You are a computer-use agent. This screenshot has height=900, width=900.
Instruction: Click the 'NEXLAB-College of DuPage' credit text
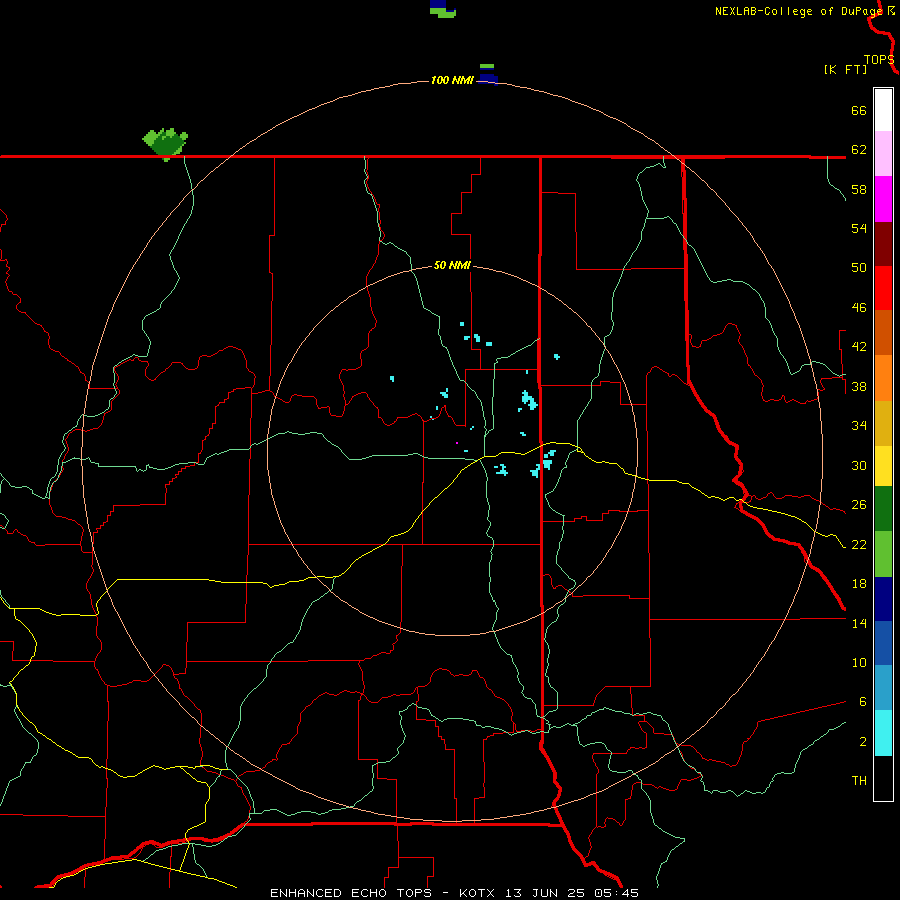click(798, 11)
